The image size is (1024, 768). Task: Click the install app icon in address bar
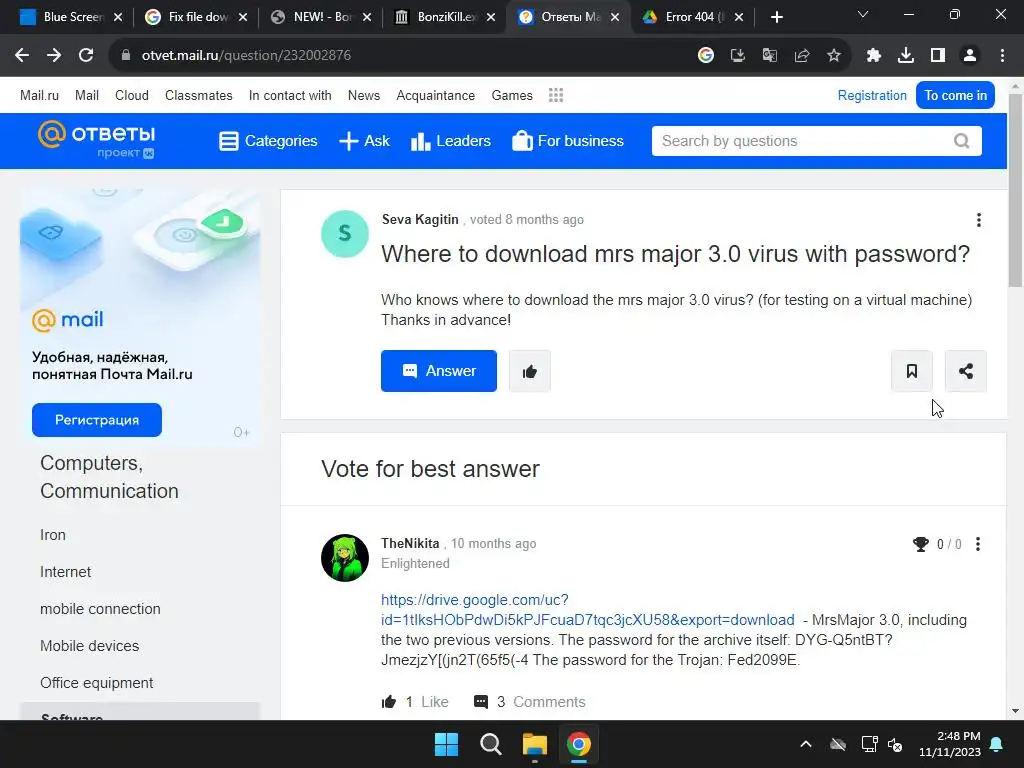pyautogui.click(x=737, y=56)
